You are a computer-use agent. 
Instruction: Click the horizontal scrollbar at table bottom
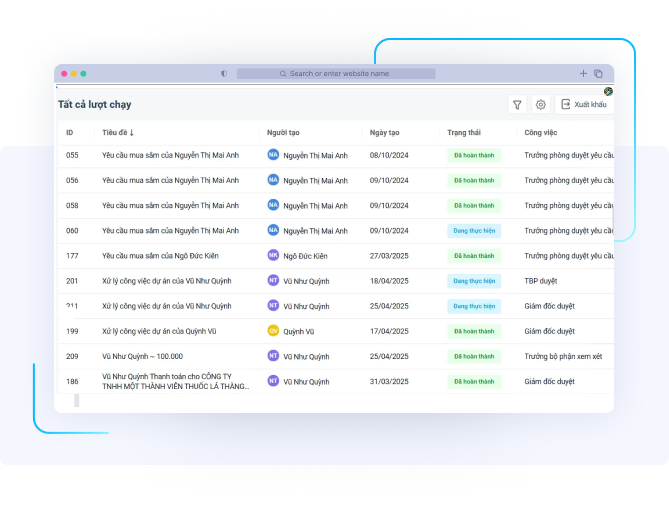pyautogui.click(x=77, y=400)
